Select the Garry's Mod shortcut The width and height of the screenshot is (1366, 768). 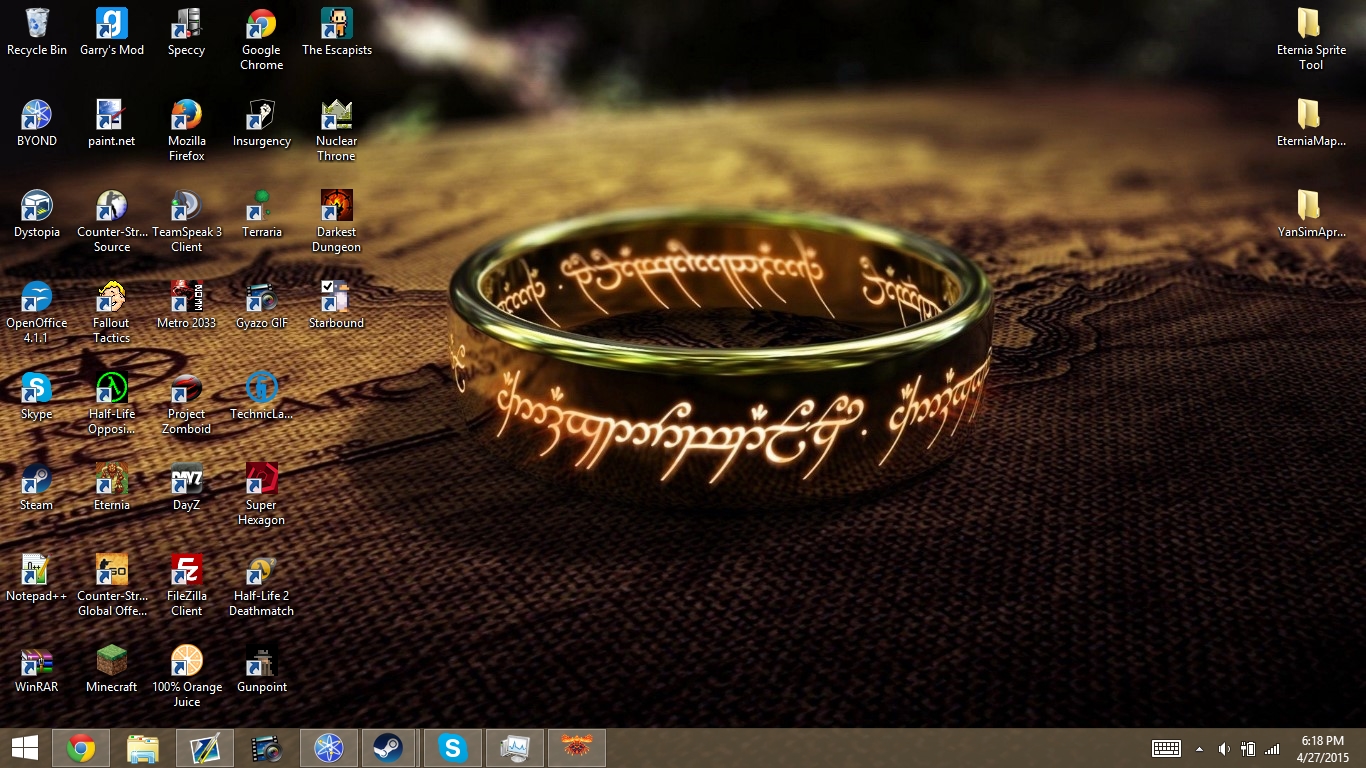112,32
